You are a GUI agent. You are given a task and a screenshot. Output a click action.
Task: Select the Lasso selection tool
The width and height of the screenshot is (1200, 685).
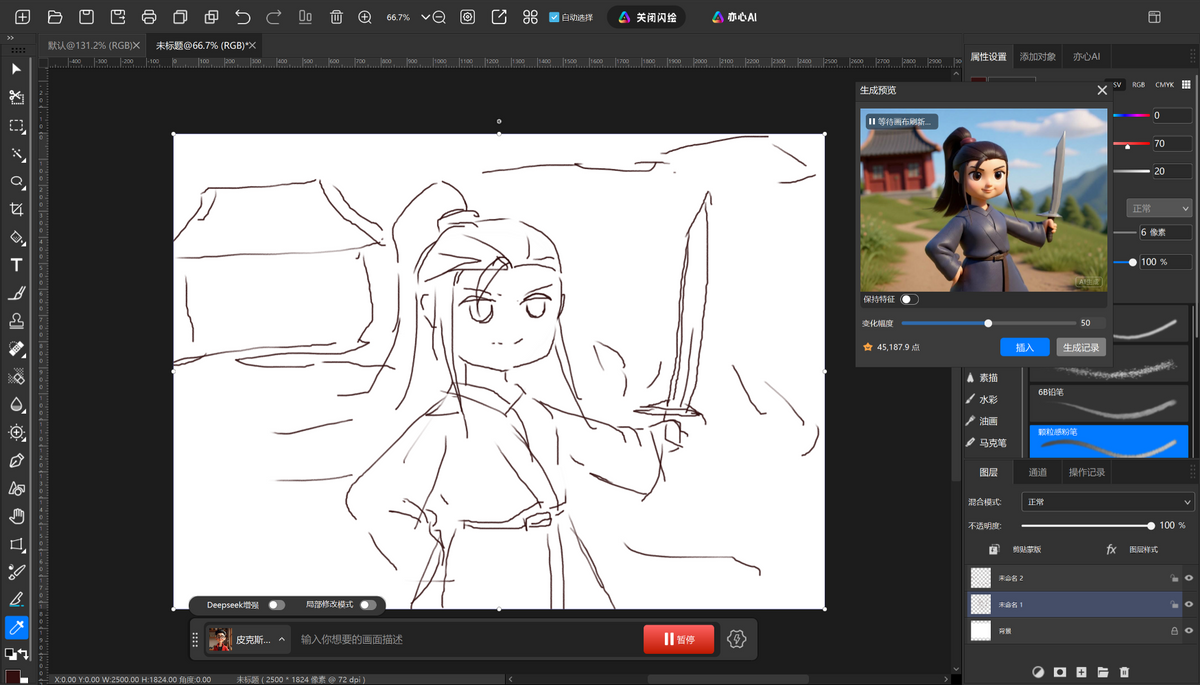tap(16, 181)
